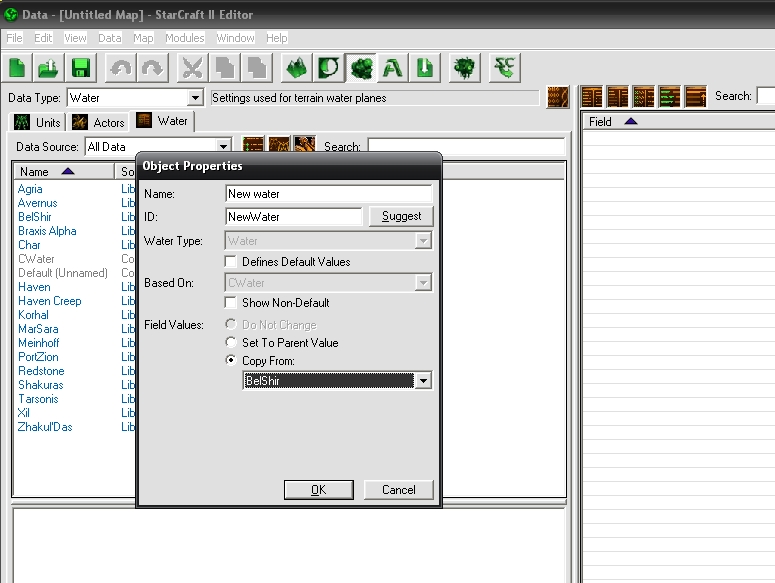
Task: Check the Show Non-Default checkbox
Action: coord(230,302)
